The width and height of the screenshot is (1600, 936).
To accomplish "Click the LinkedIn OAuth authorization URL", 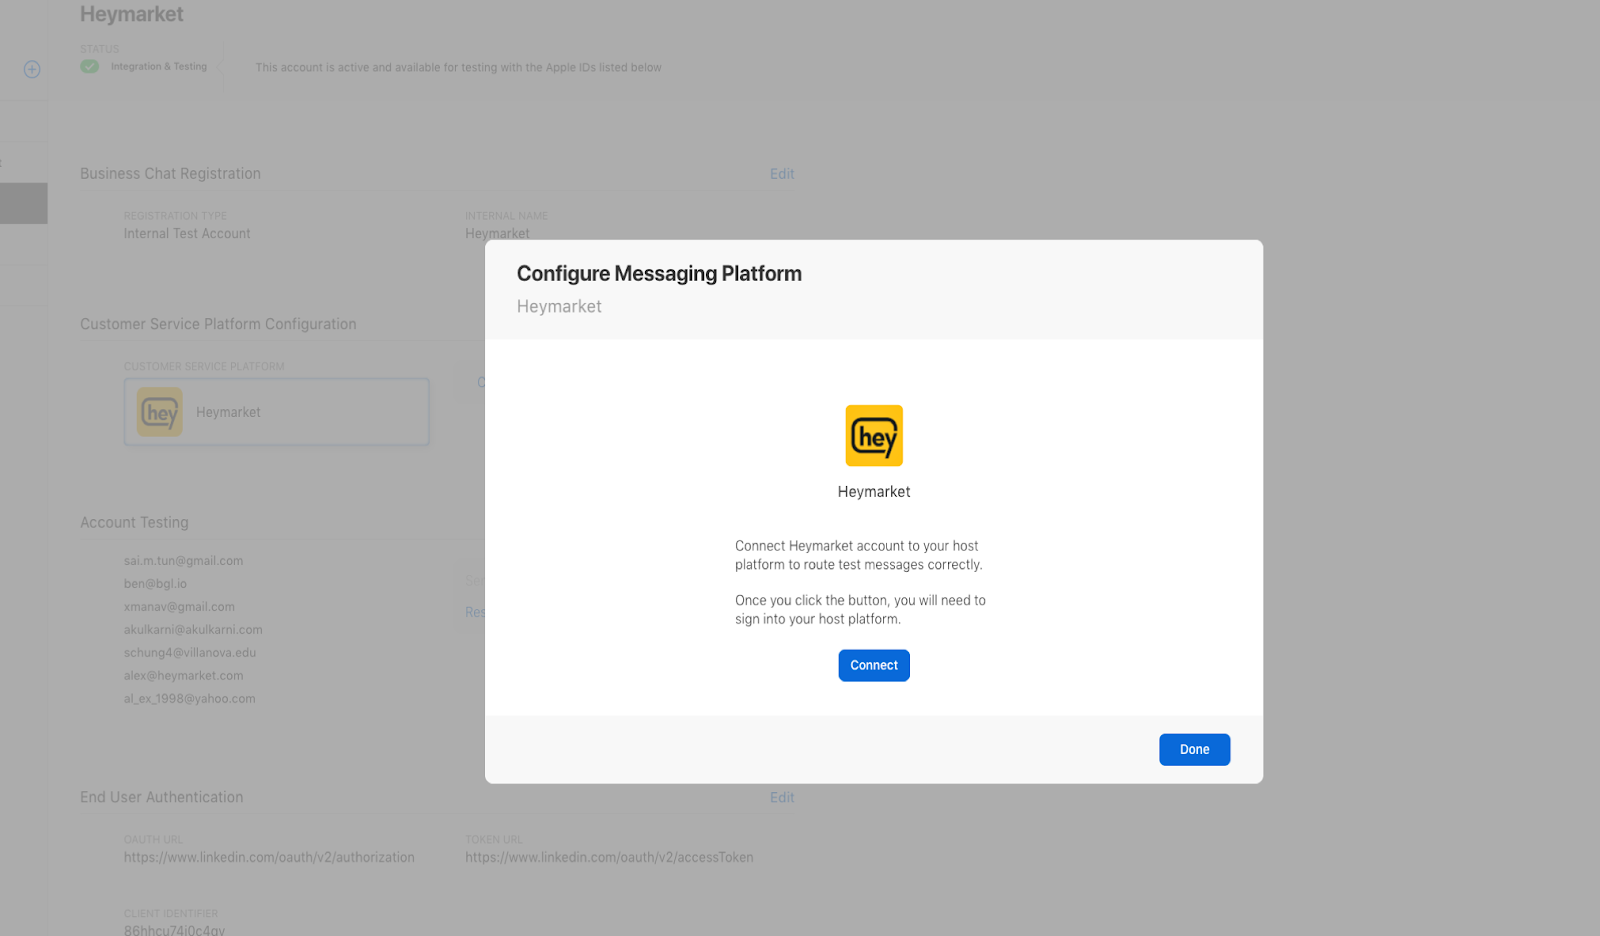I will tap(269, 857).
